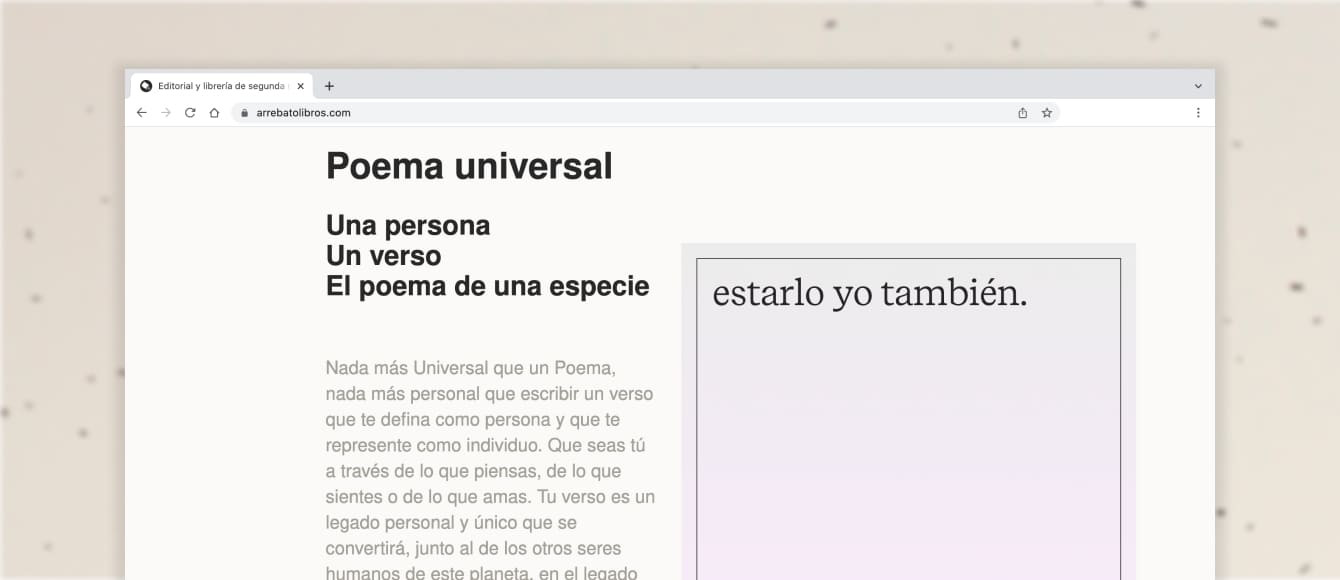Click the favicon on the Editorial tab

pos(146,86)
